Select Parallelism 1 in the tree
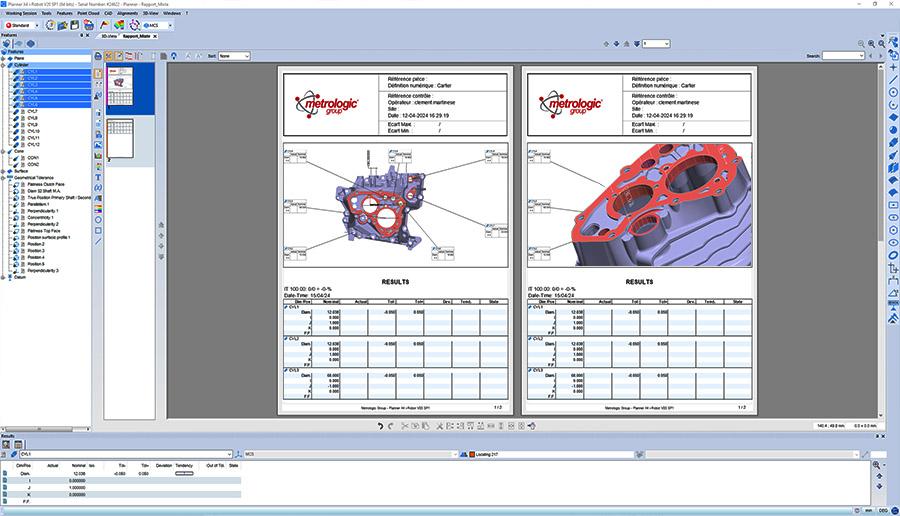 click(38, 204)
